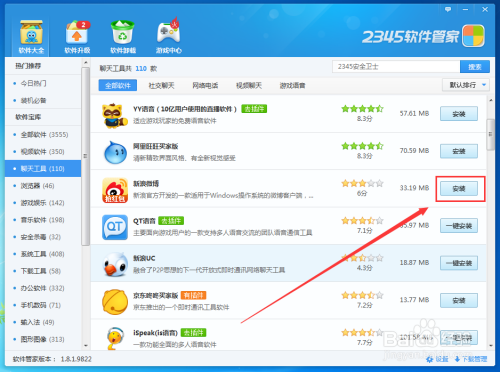
Task: Click the 京东咚咚买家版 yellow bell icon
Action: (115, 302)
